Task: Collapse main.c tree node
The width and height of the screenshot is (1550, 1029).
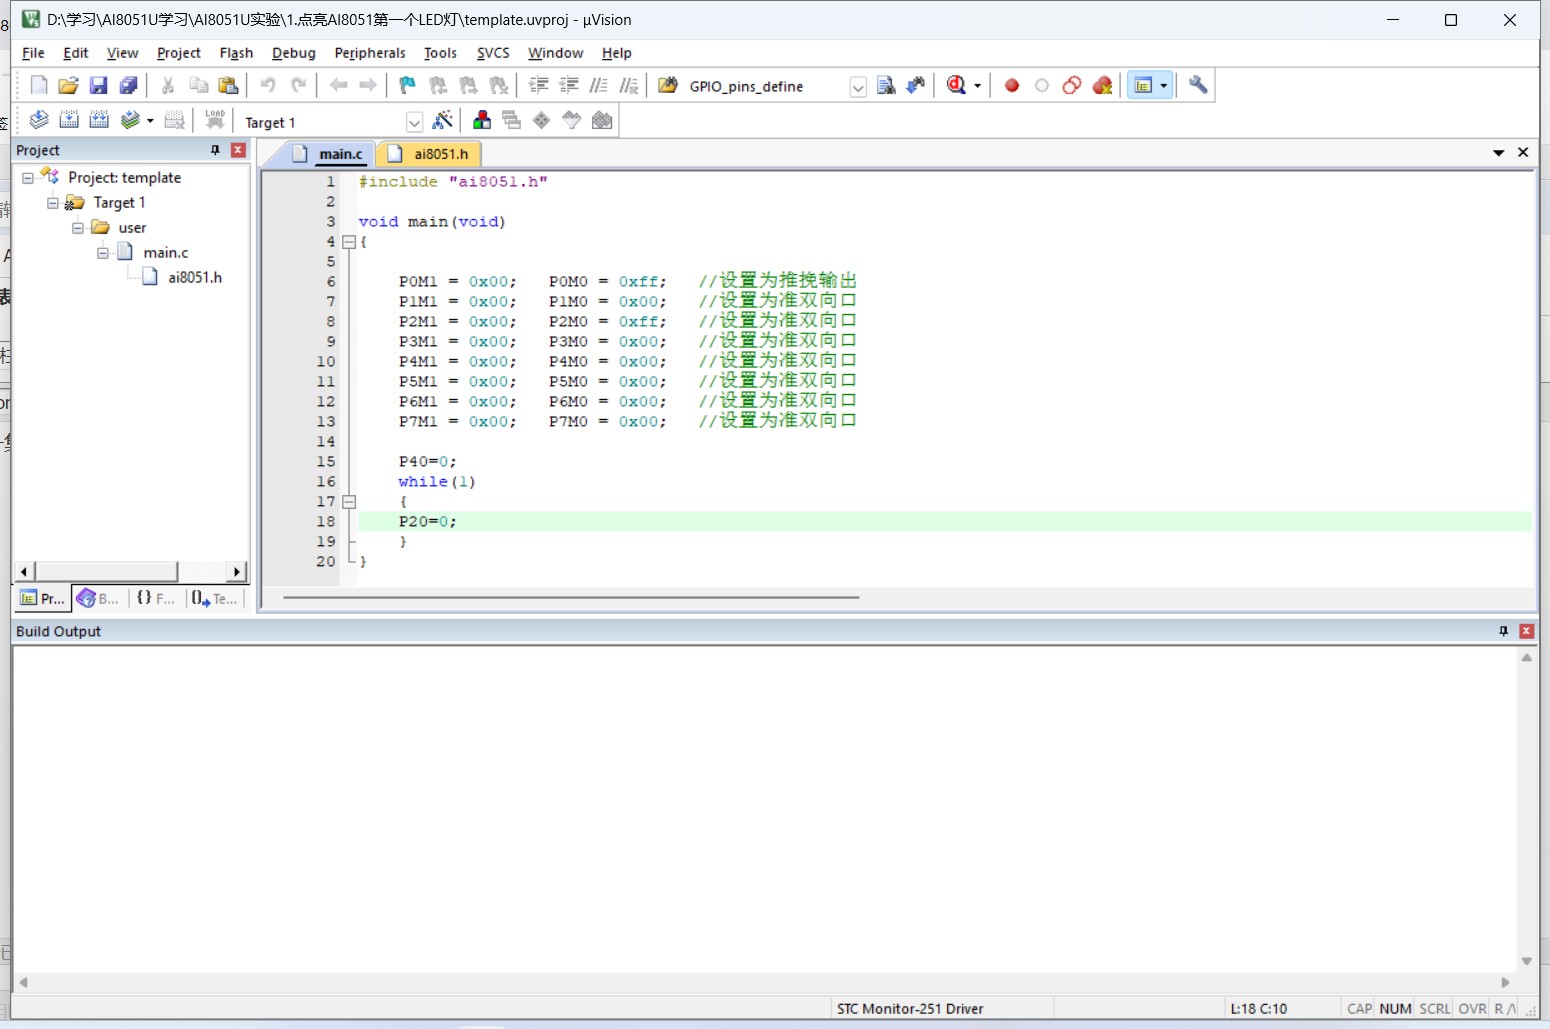Action: point(103,253)
